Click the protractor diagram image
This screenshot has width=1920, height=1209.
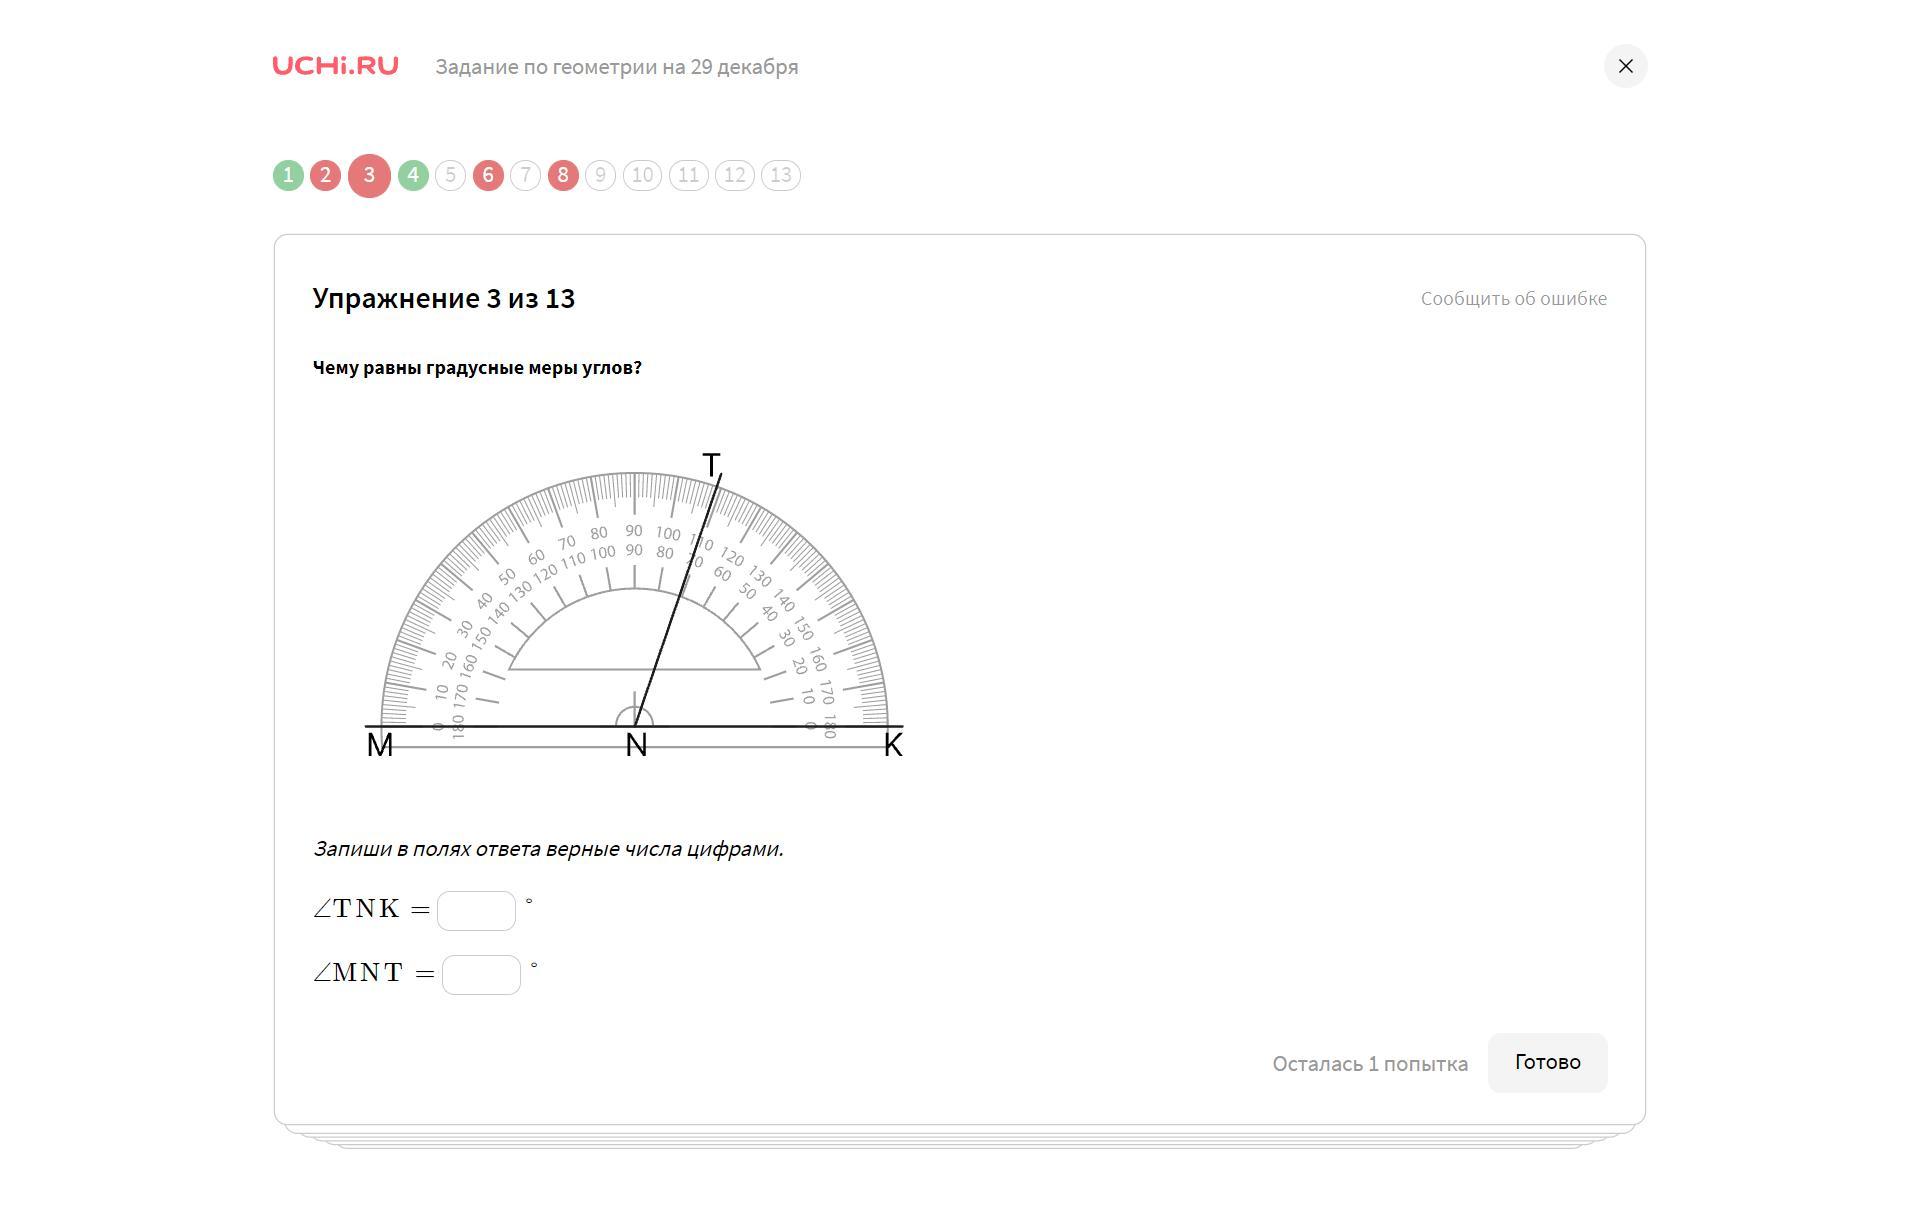click(x=634, y=610)
